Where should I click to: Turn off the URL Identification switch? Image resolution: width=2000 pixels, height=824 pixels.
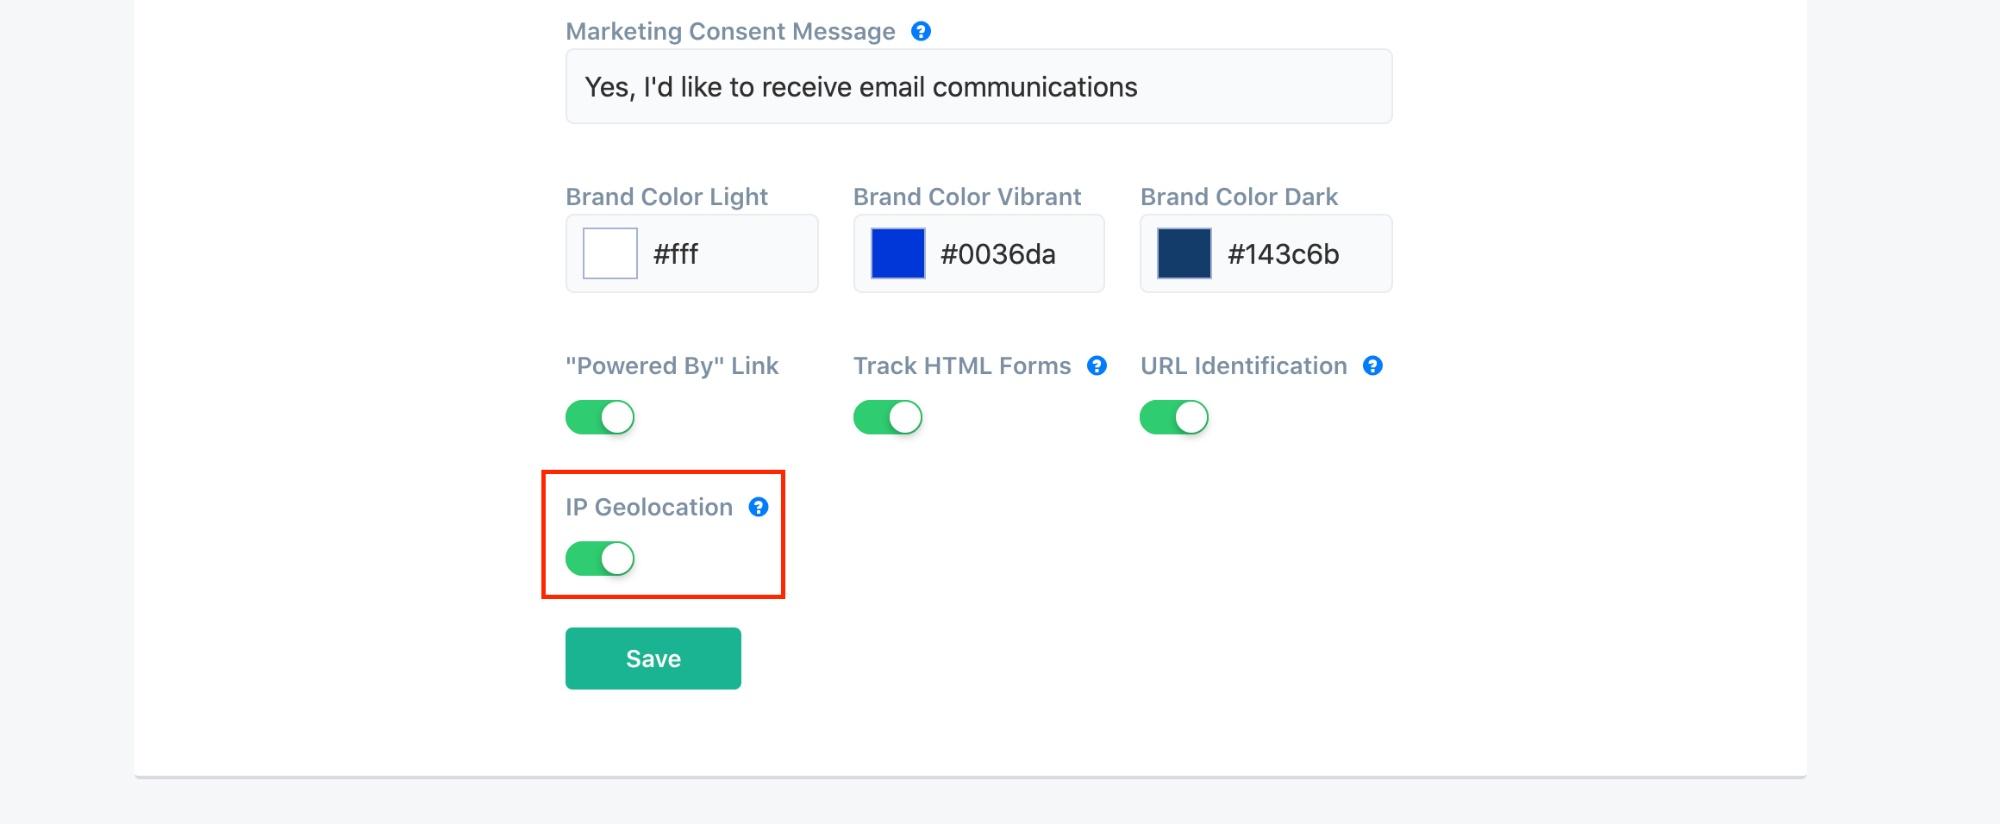1174,417
